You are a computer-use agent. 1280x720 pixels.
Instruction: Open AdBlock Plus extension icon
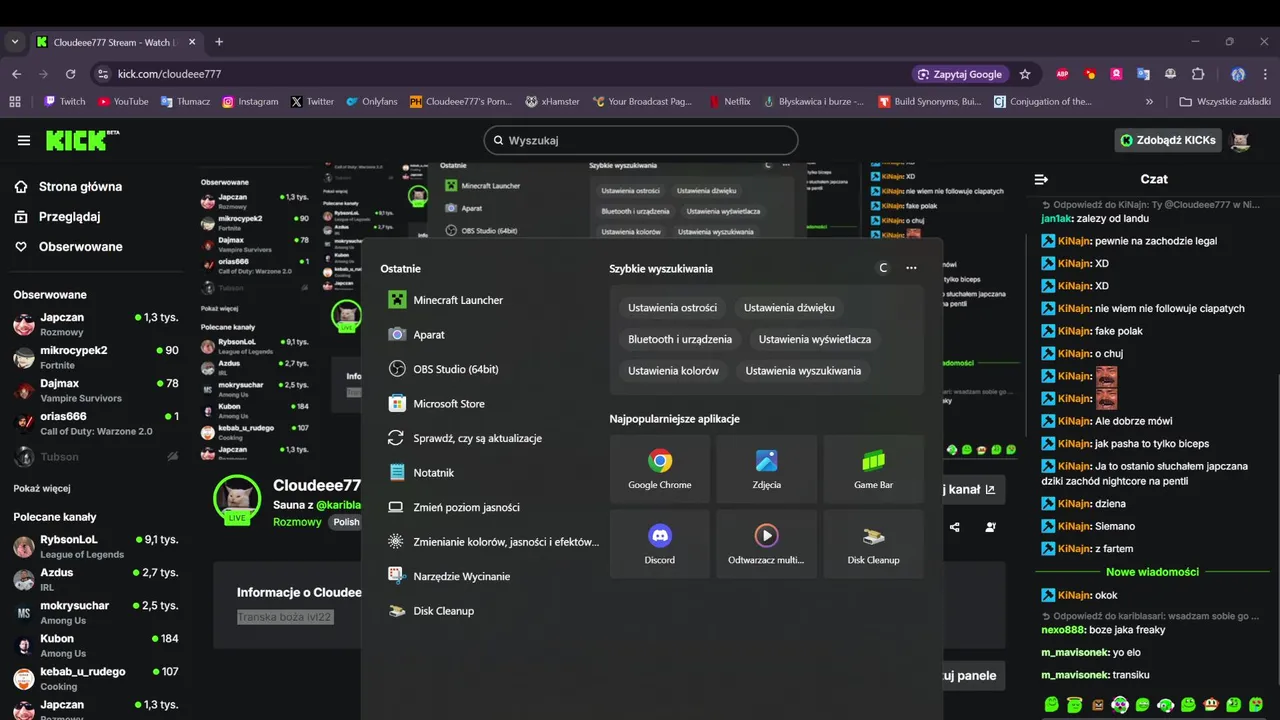point(1063,74)
